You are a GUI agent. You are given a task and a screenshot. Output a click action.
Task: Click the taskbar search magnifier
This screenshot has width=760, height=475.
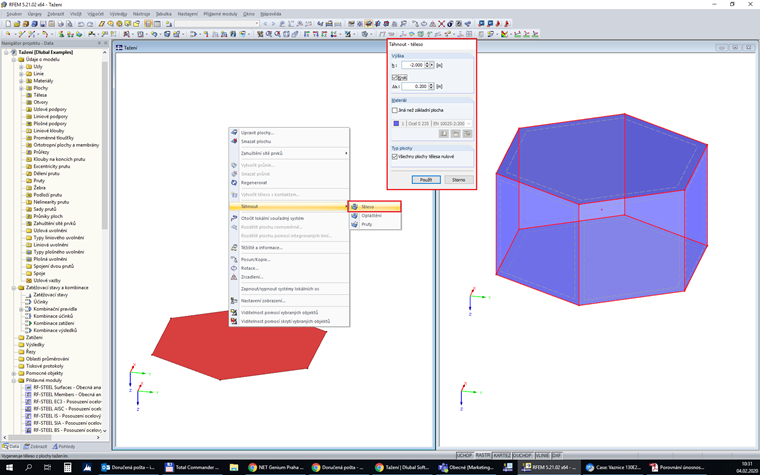[x=28, y=468]
